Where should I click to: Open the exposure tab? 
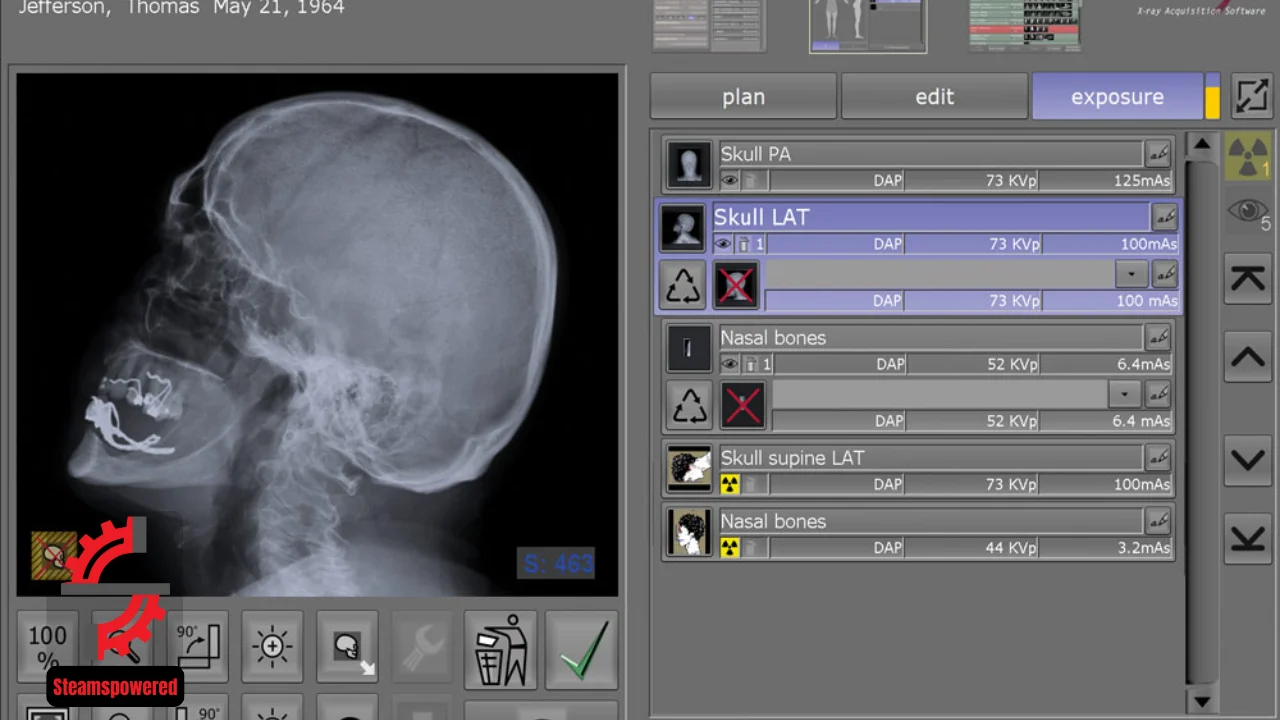1117,97
